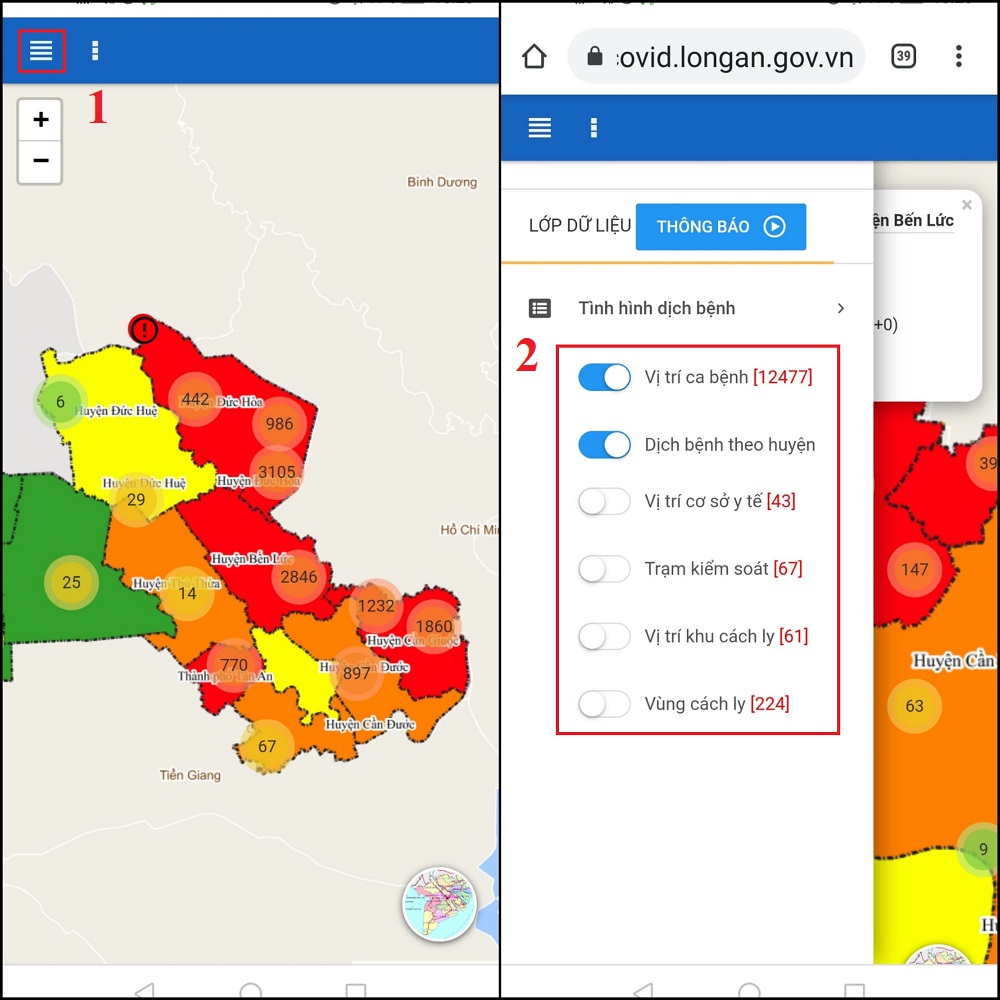This screenshot has width=1000, height=1000.
Task: Enable Trạm kiểm soát layer
Action: 605,569
